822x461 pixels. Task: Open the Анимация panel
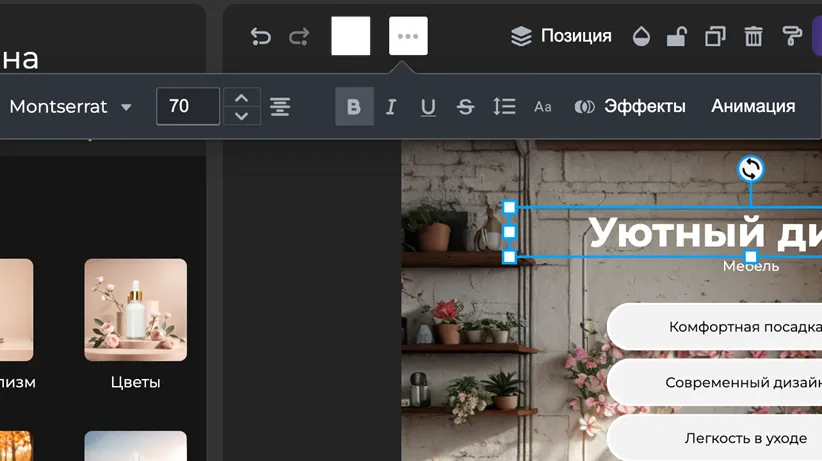coord(753,106)
